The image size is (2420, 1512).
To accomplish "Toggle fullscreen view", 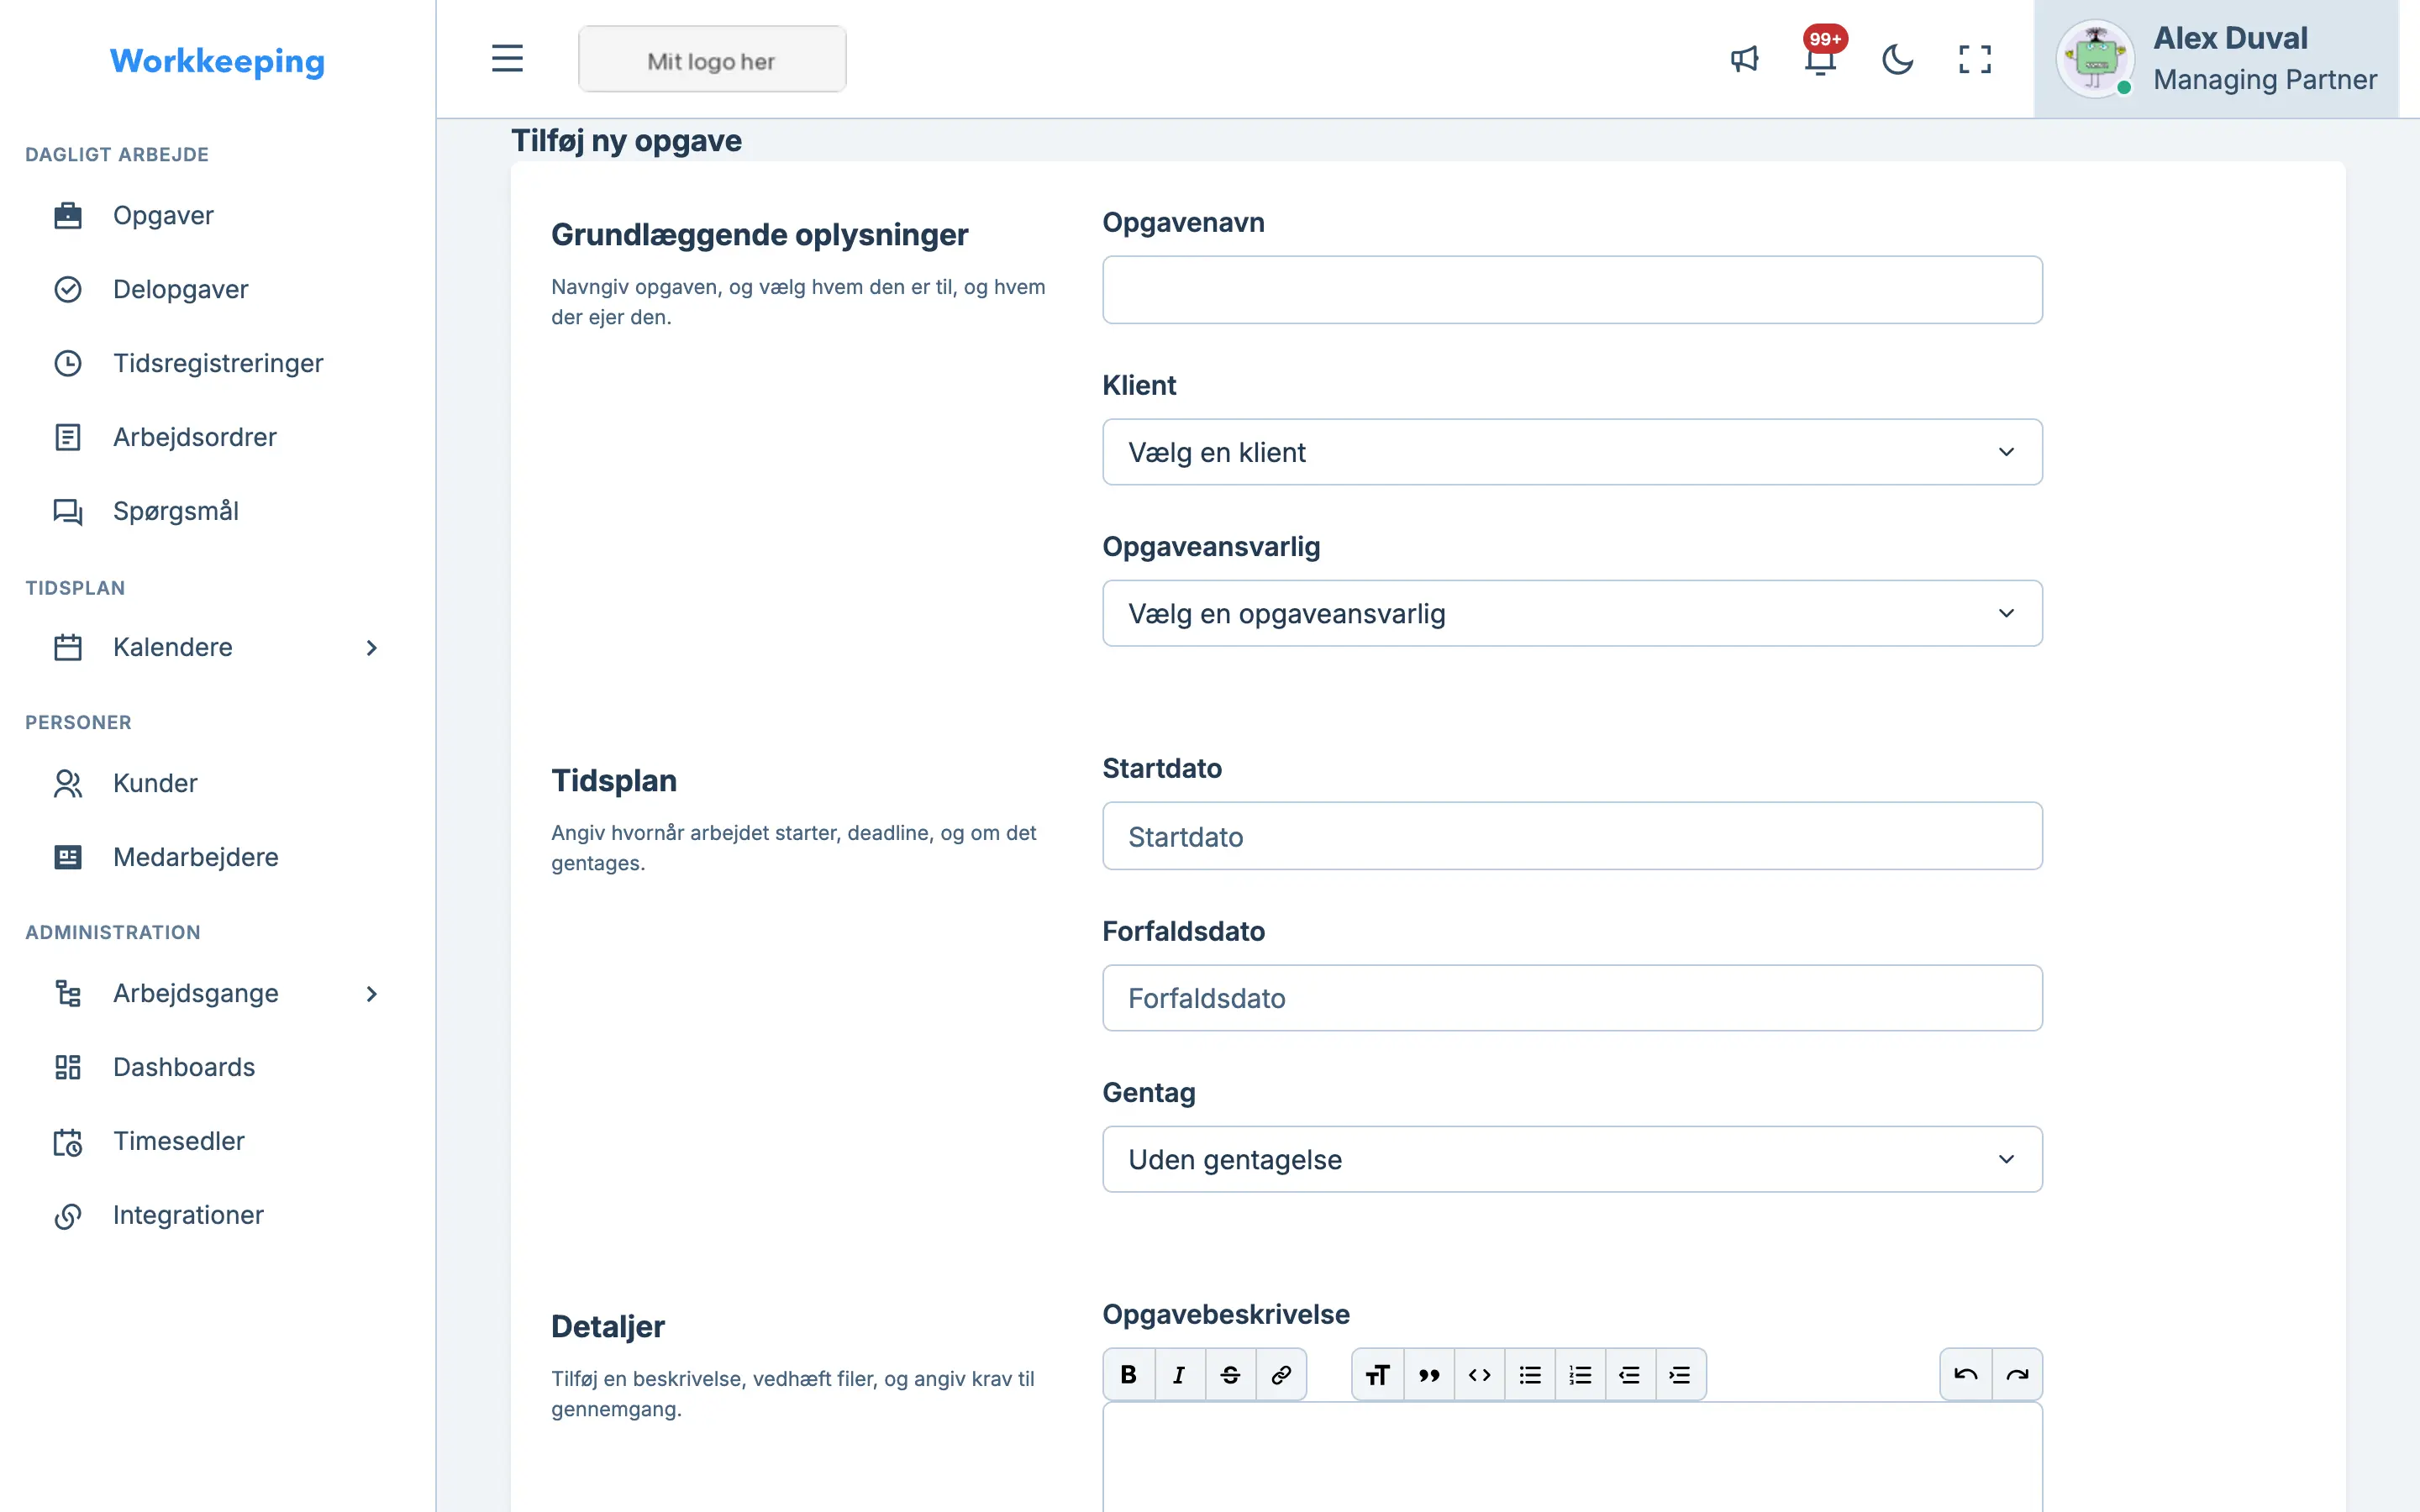I will point(1975,59).
